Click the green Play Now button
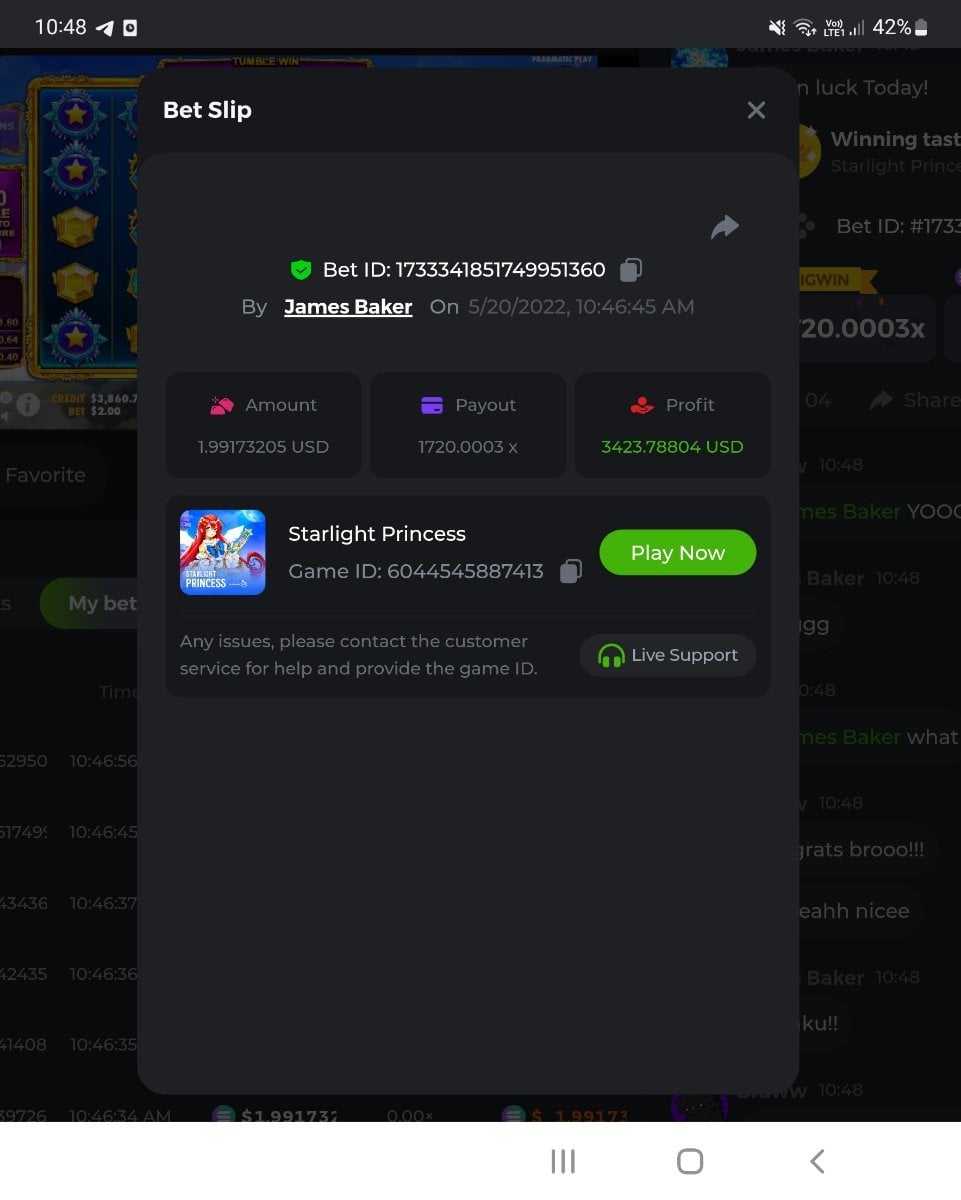Screen dimensions: 961x1200 (678, 553)
